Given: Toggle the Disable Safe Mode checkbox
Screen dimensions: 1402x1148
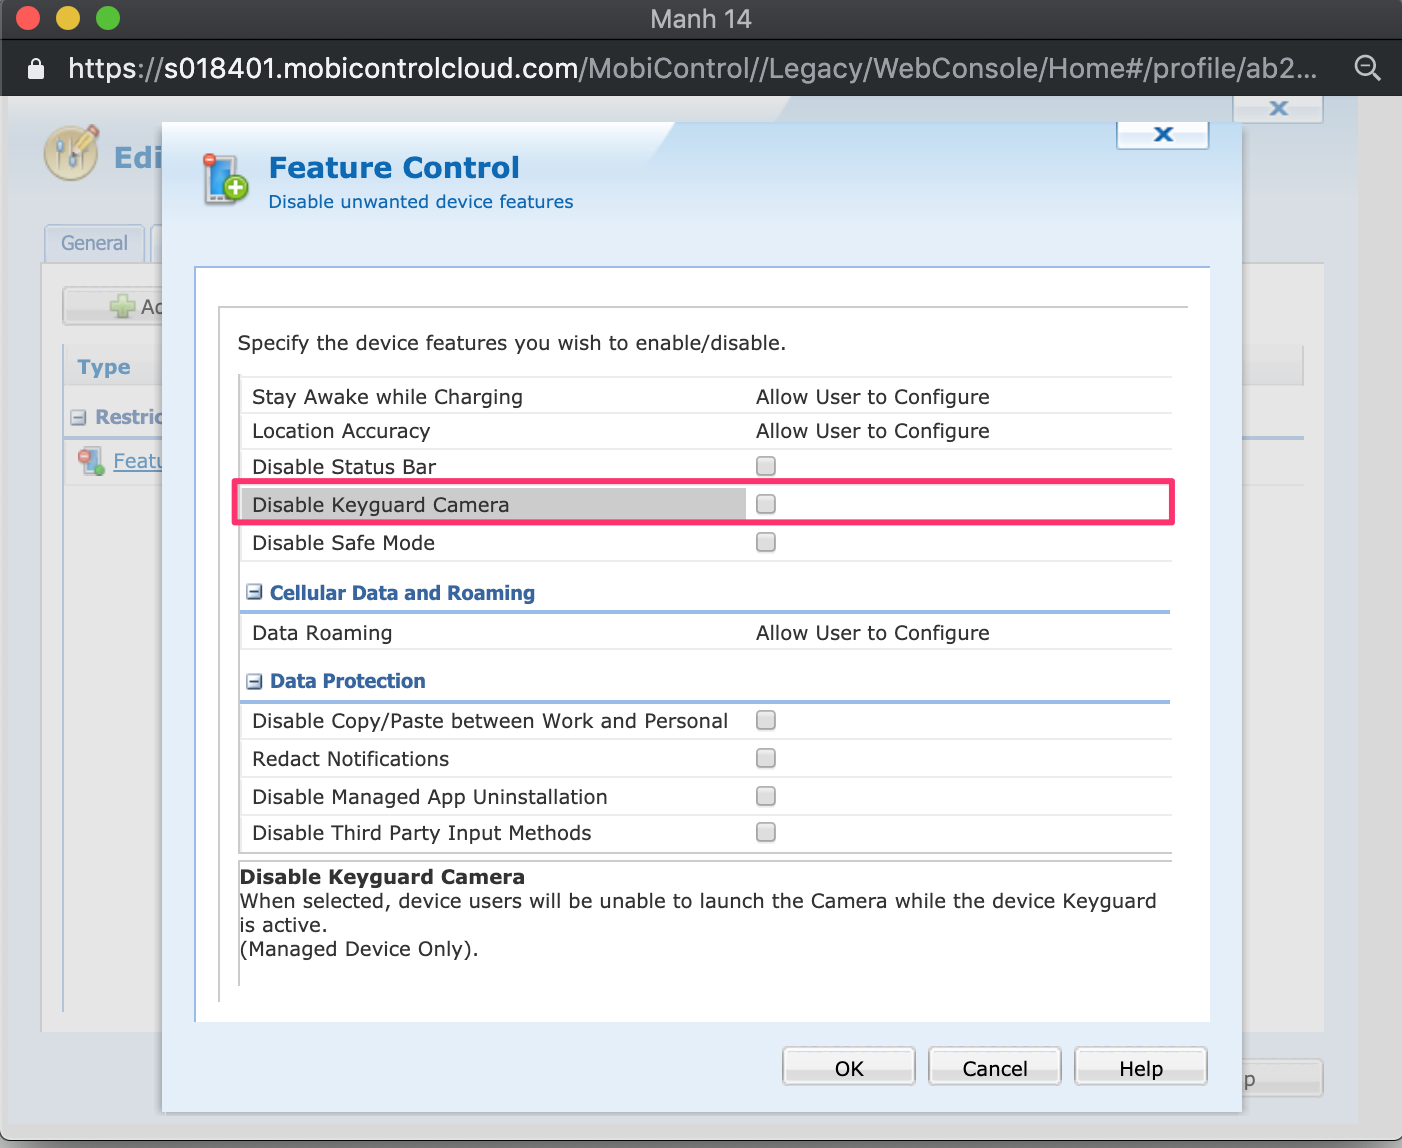Looking at the screenshot, I should (766, 542).
